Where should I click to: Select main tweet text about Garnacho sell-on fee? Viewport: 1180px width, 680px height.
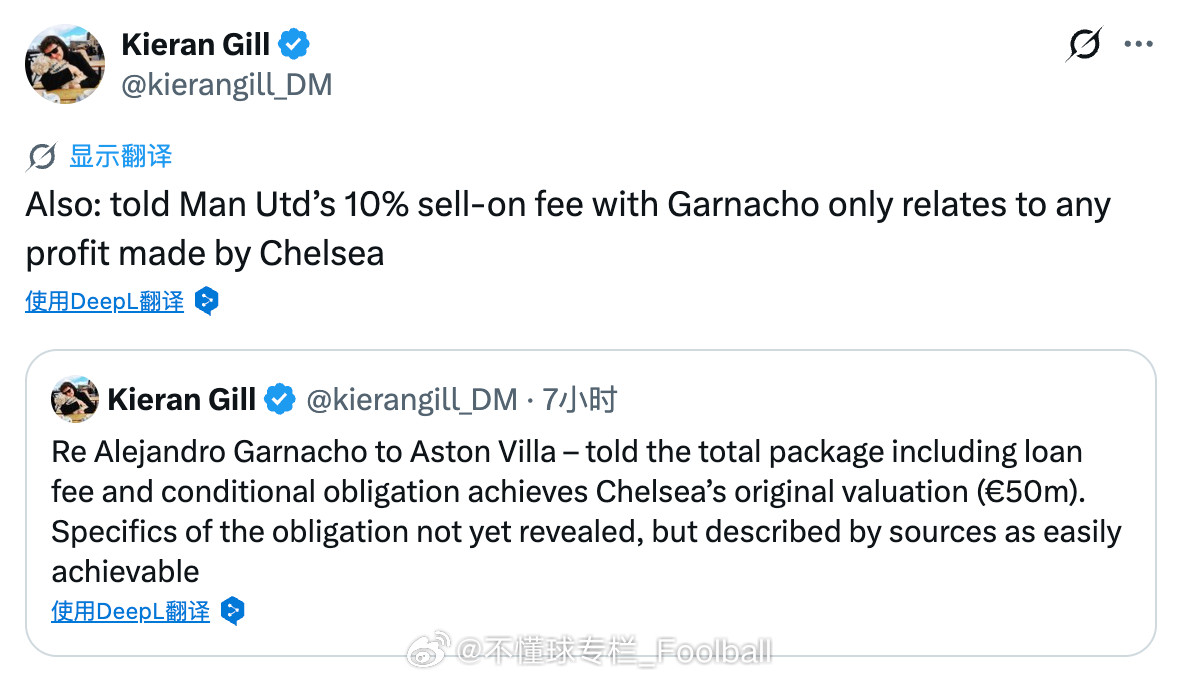568,229
